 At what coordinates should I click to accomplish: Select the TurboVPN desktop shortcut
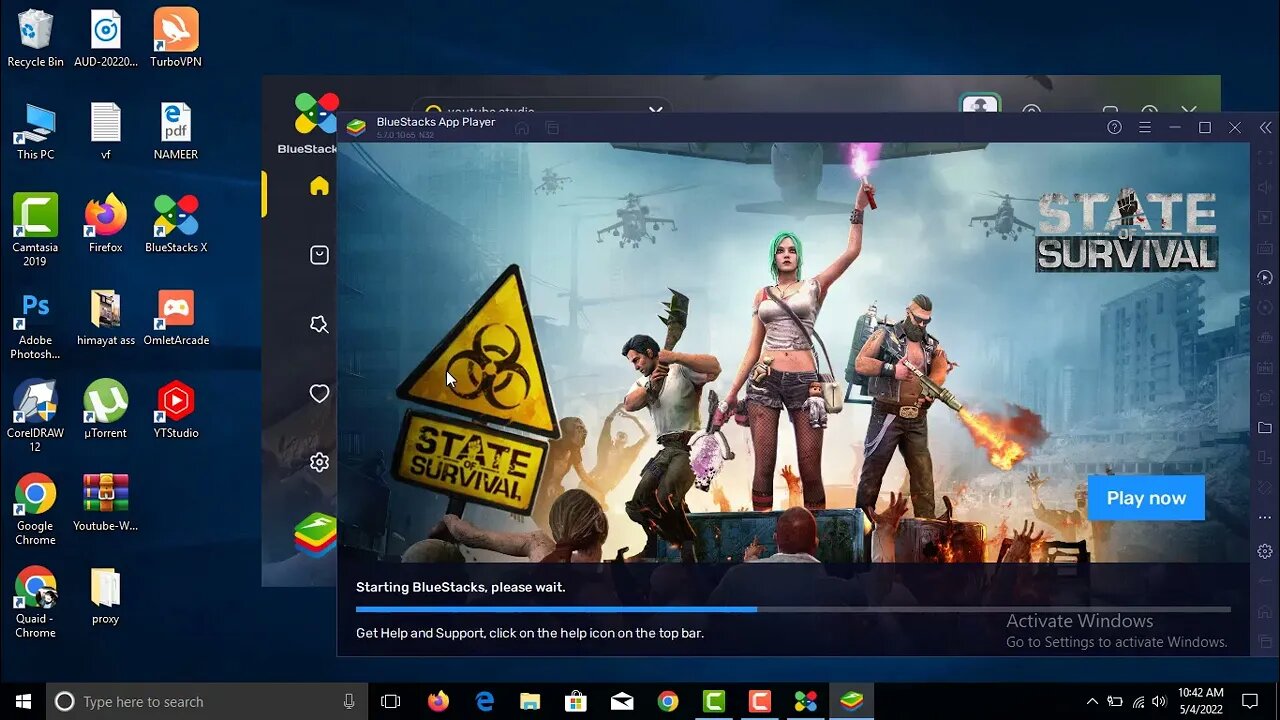[176, 40]
